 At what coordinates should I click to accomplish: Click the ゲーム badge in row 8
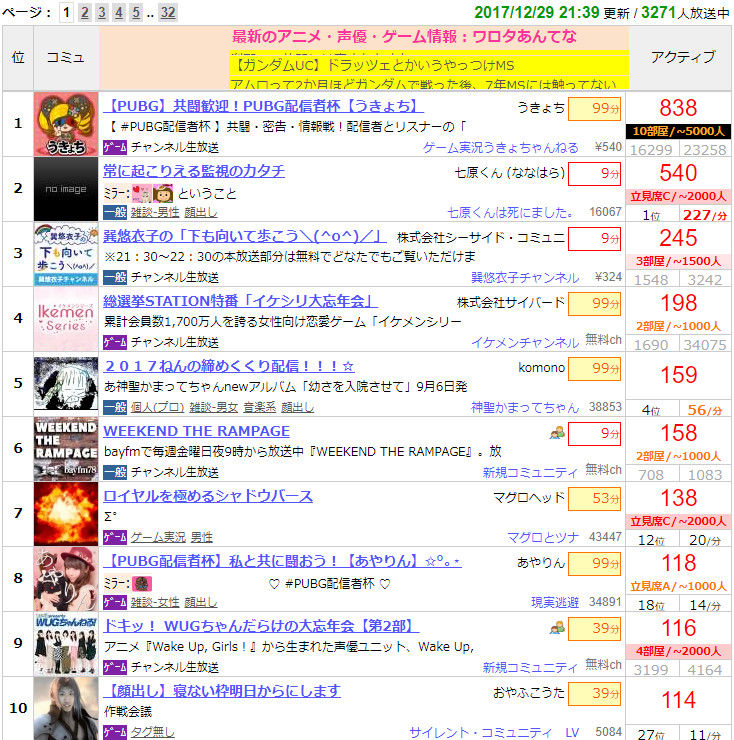point(115,602)
